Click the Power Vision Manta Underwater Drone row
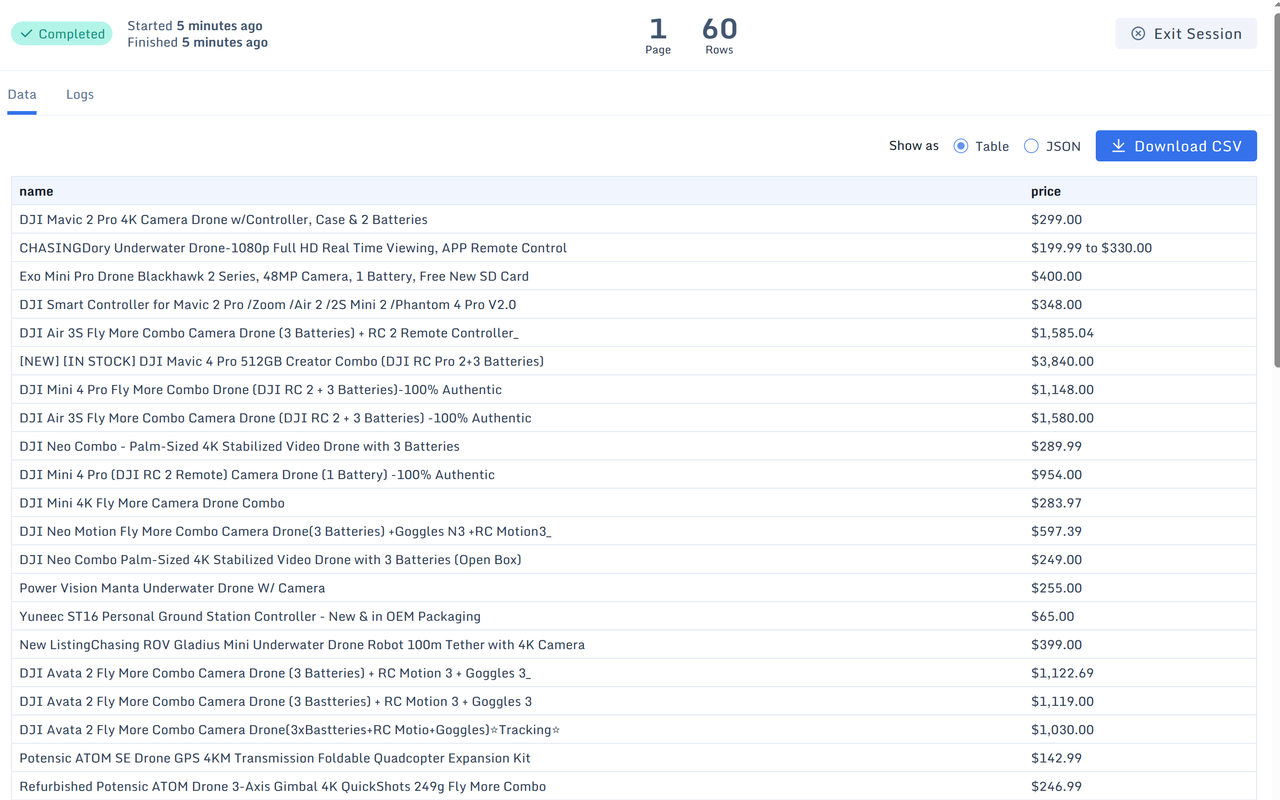1280x800 pixels. (172, 589)
